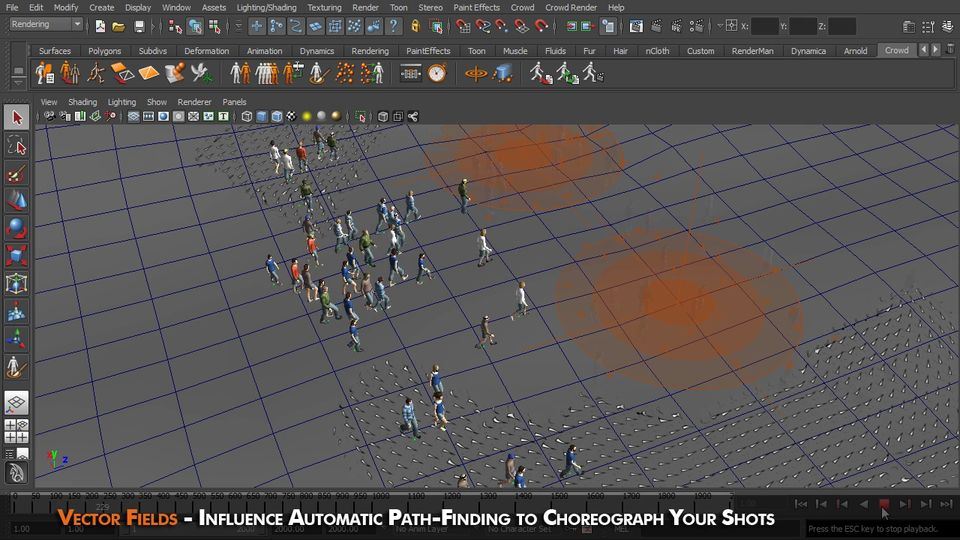Click the blue box emitter Crowd icon

503,73
